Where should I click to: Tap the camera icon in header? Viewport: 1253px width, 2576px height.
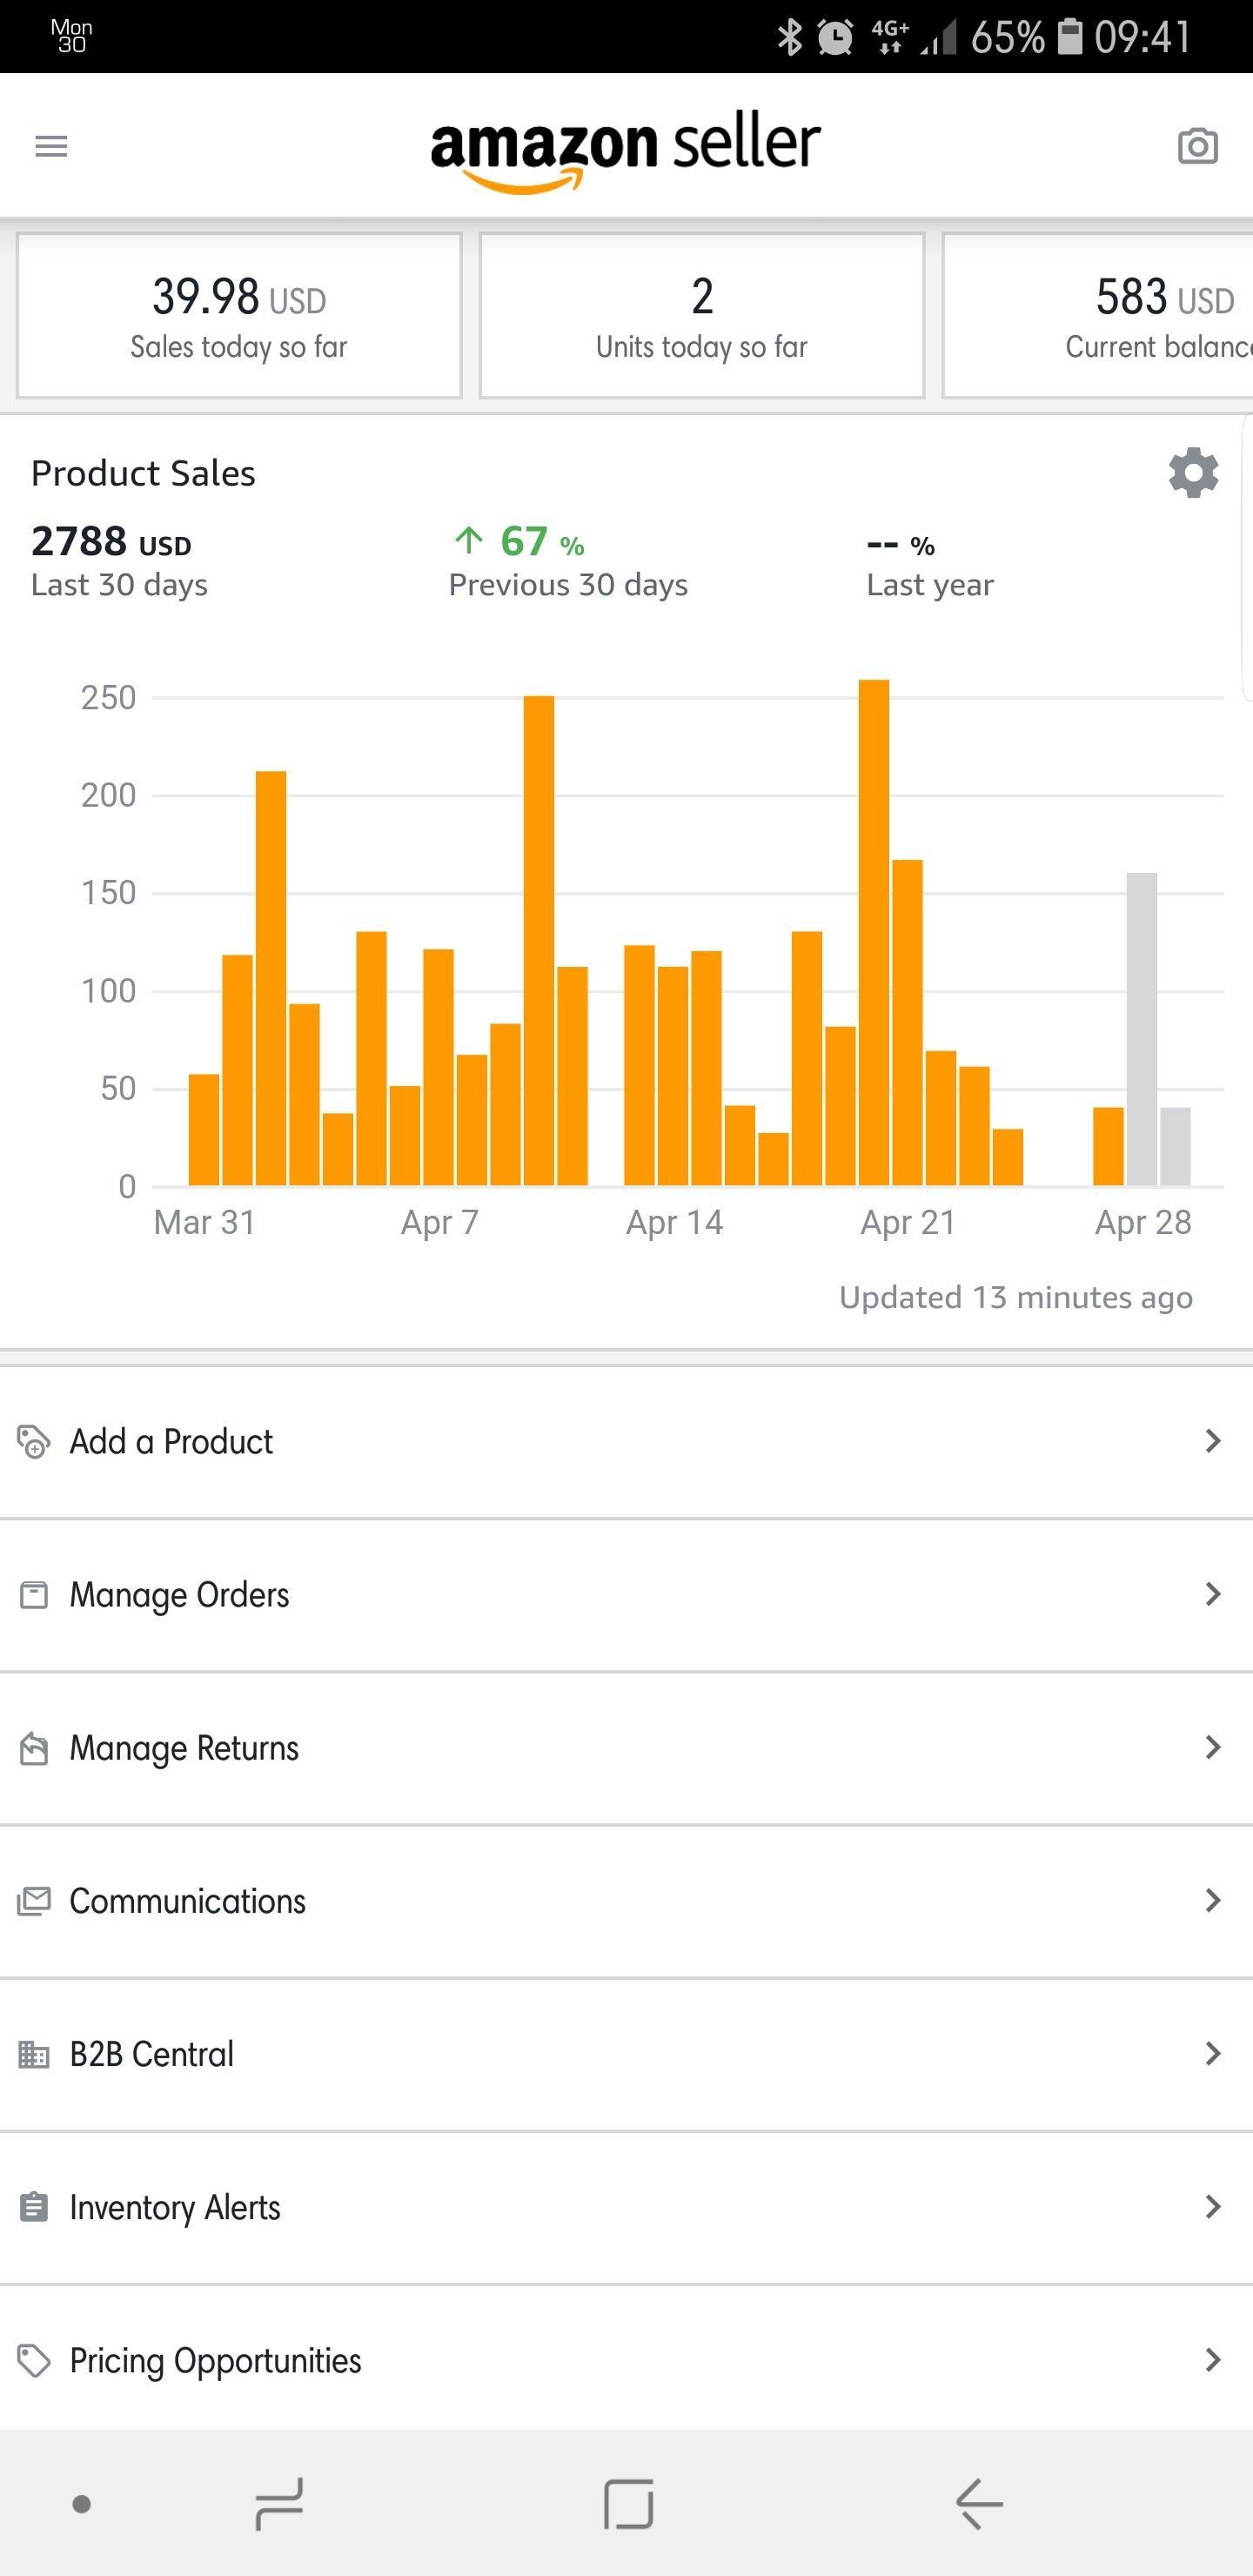pos(1197,146)
